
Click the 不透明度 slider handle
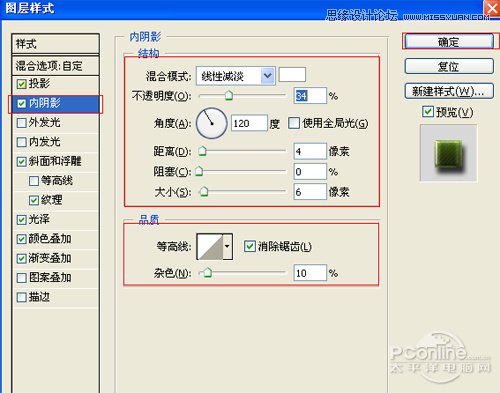[229, 96]
